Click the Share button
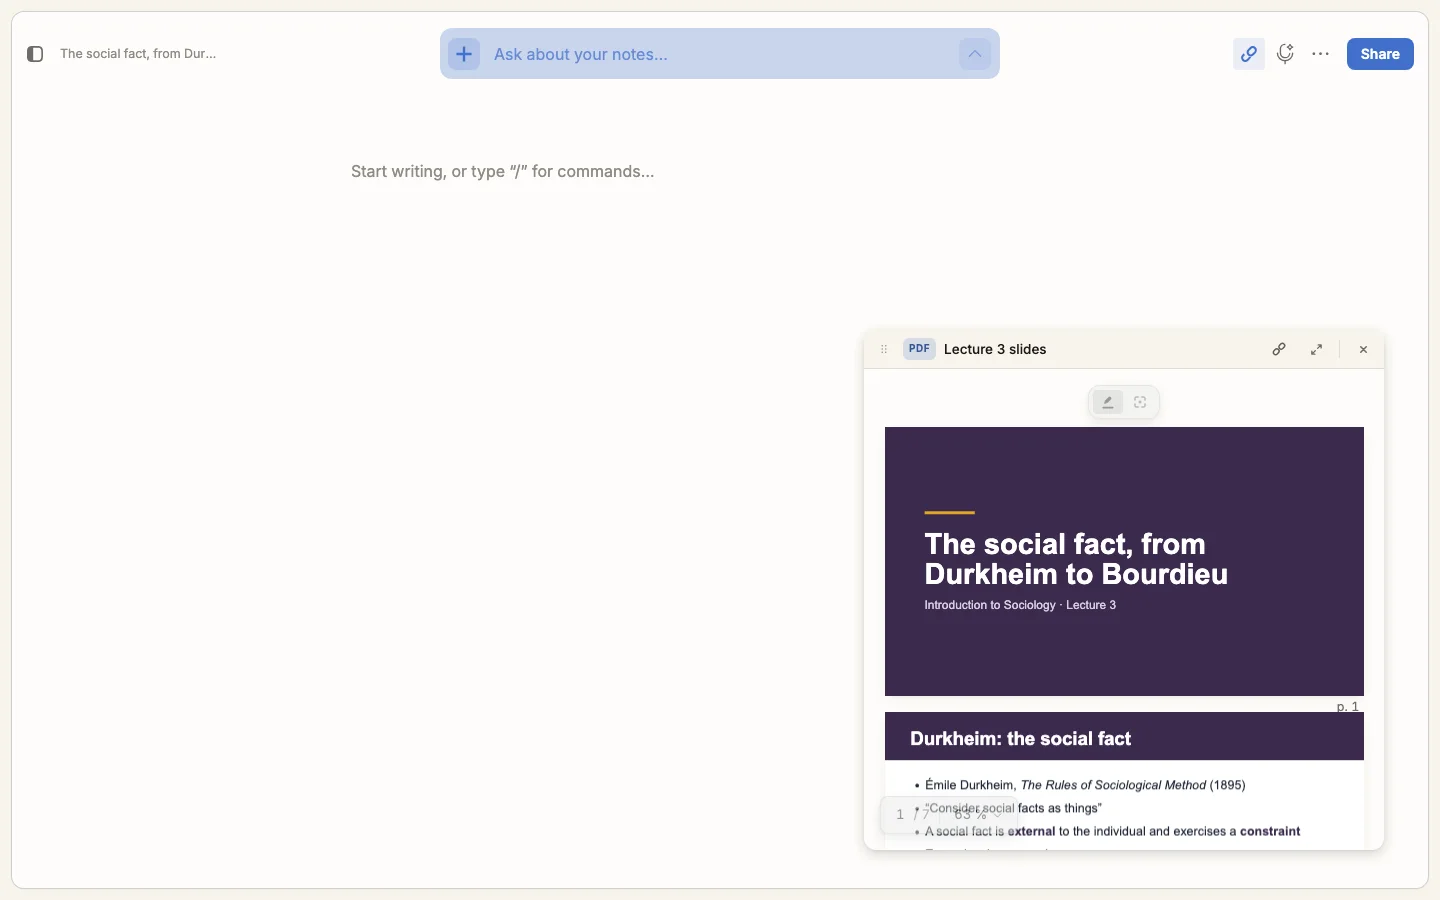The image size is (1440, 900). (1380, 54)
